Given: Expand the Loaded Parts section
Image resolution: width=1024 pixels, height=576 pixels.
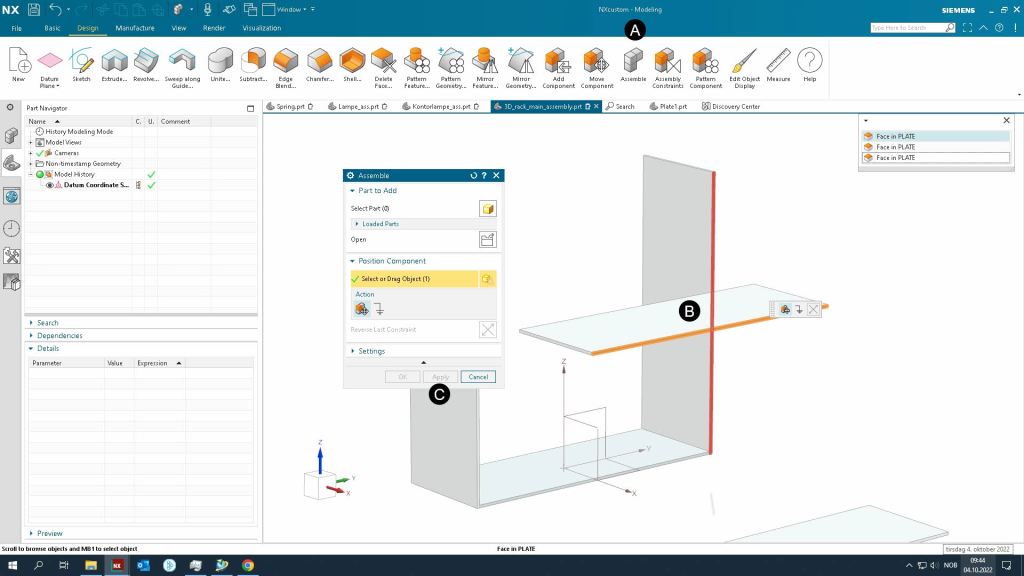Looking at the screenshot, I should tap(380, 224).
